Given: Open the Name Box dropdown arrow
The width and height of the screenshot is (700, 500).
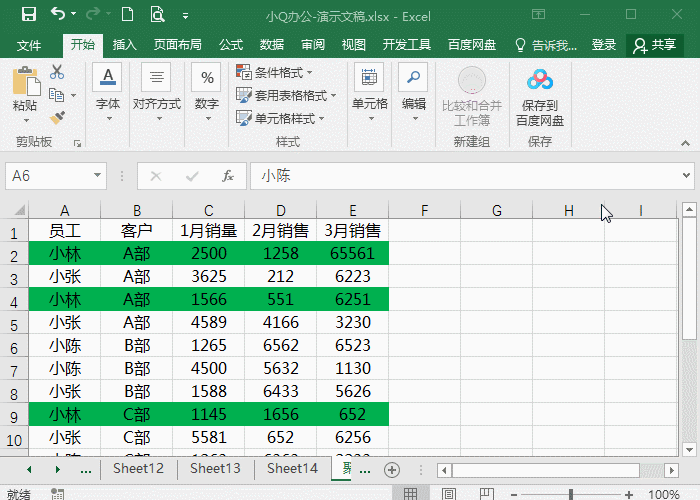Looking at the screenshot, I should click(97, 175).
